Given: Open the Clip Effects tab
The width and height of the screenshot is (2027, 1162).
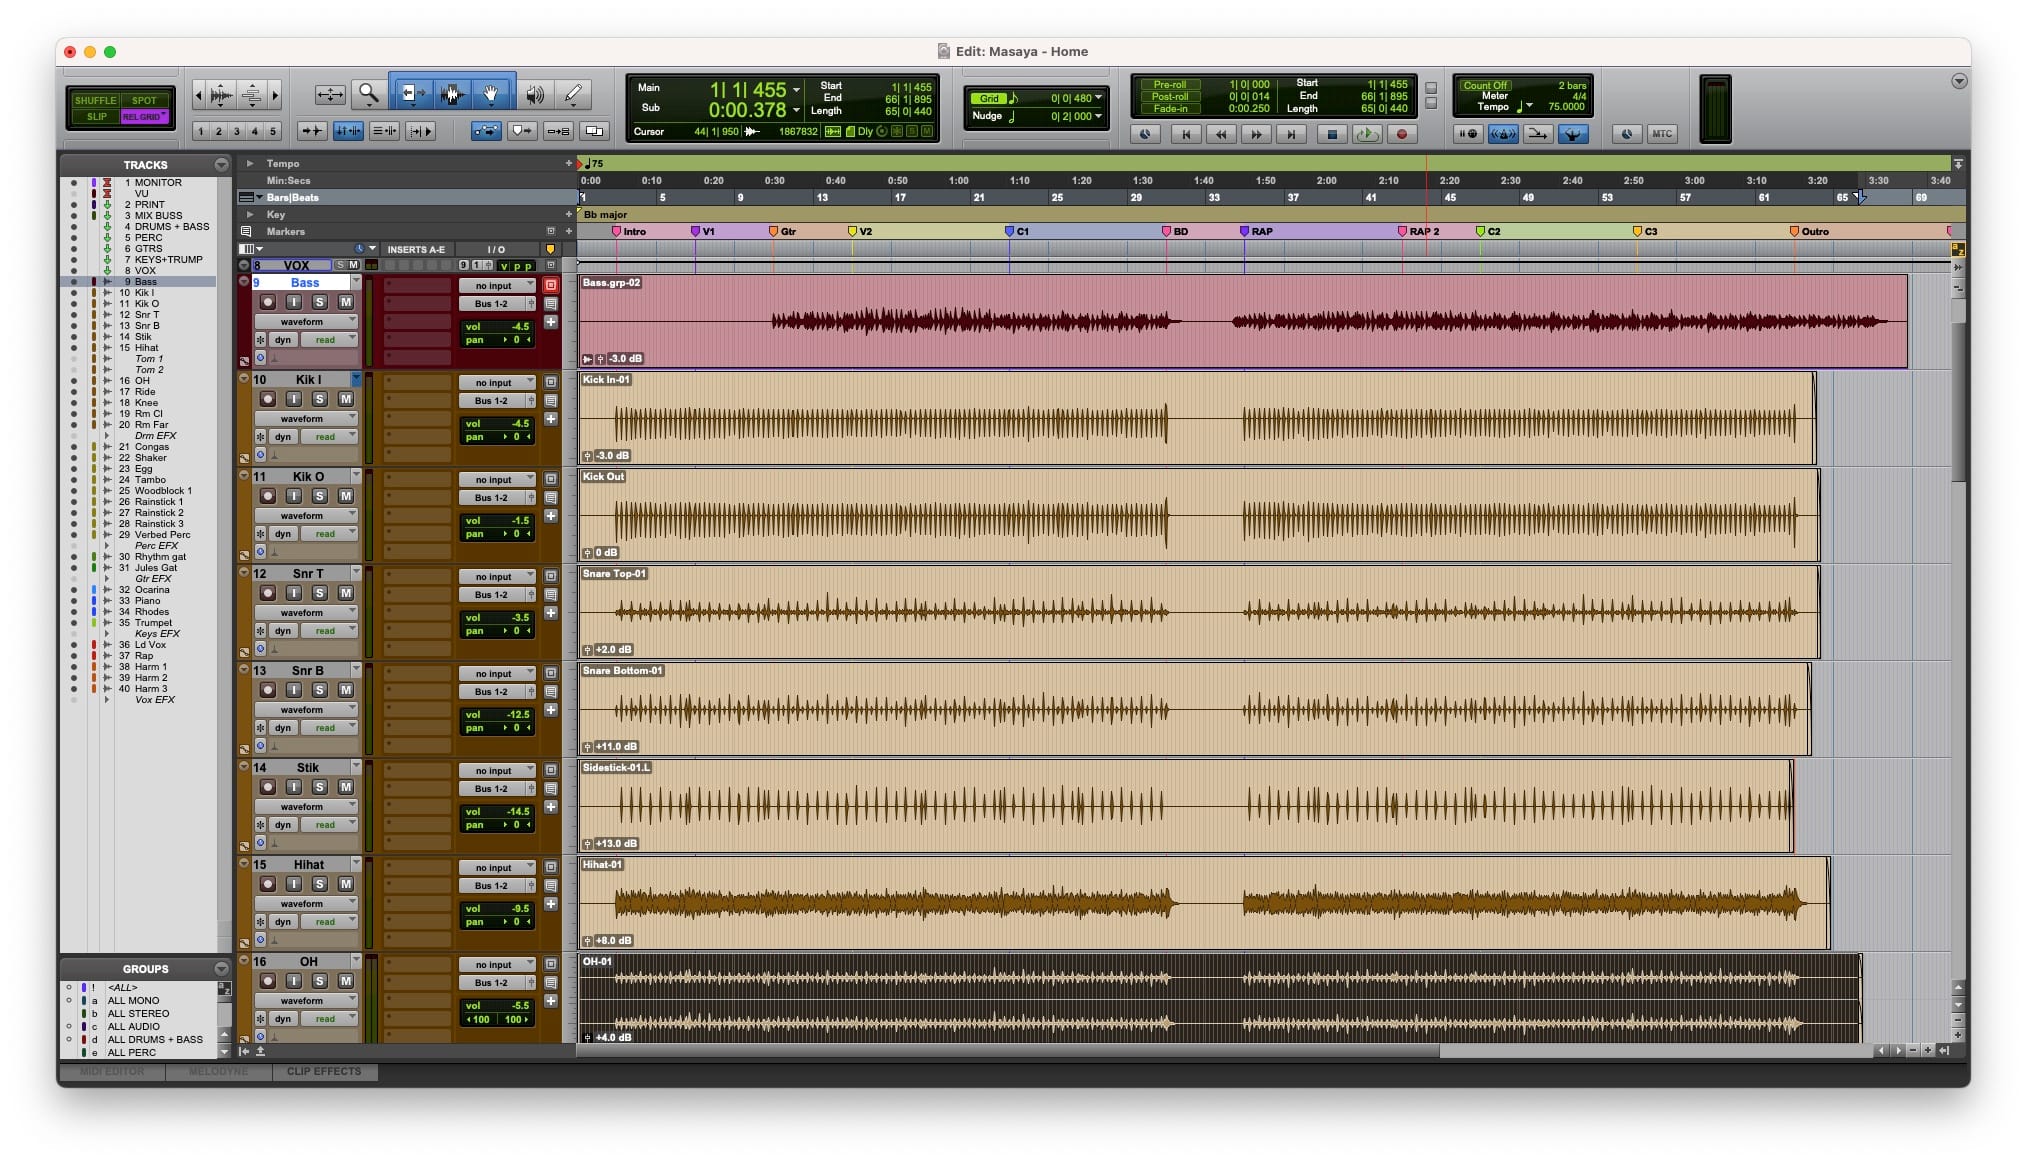Looking at the screenshot, I should tap(324, 1072).
